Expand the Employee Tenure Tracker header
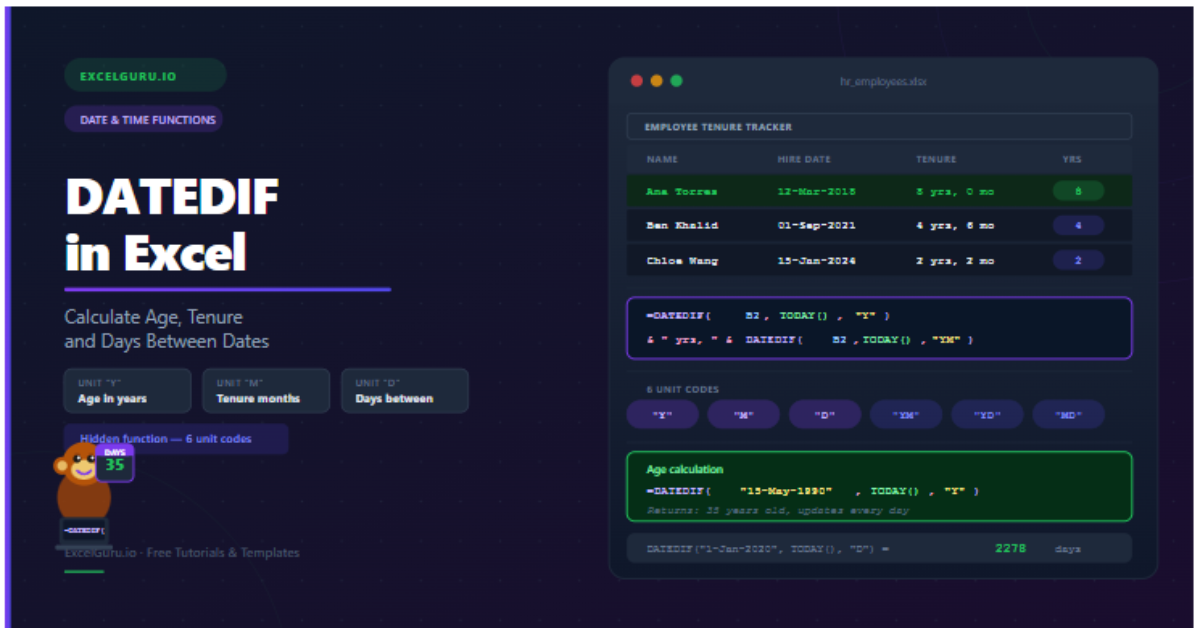Image resolution: width=1200 pixels, height=628 pixels. pos(879,127)
